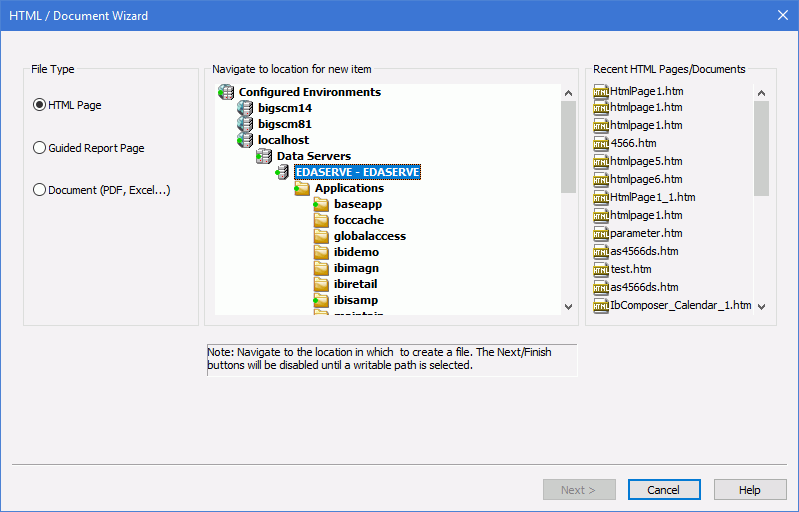The width and height of the screenshot is (799, 512).
Task: Click the localhost environment icon
Action: pyautogui.click(x=245, y=140)
